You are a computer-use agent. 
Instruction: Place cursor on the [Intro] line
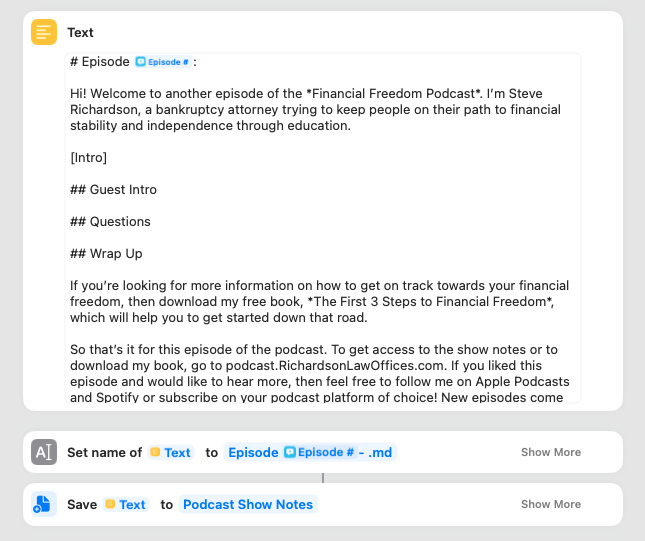(x=88, y=158)
